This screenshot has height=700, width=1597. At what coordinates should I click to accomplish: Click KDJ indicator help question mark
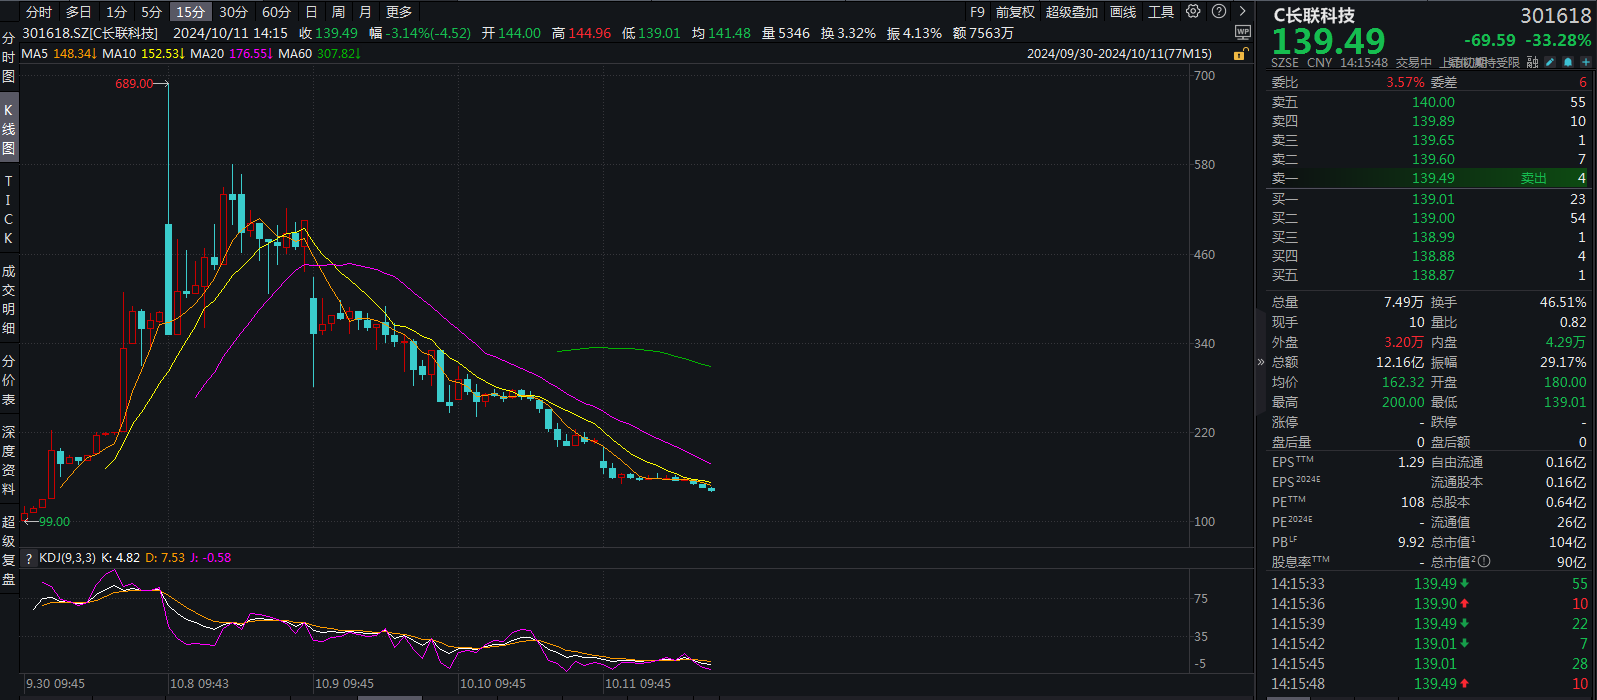click(x=29, y=558)
